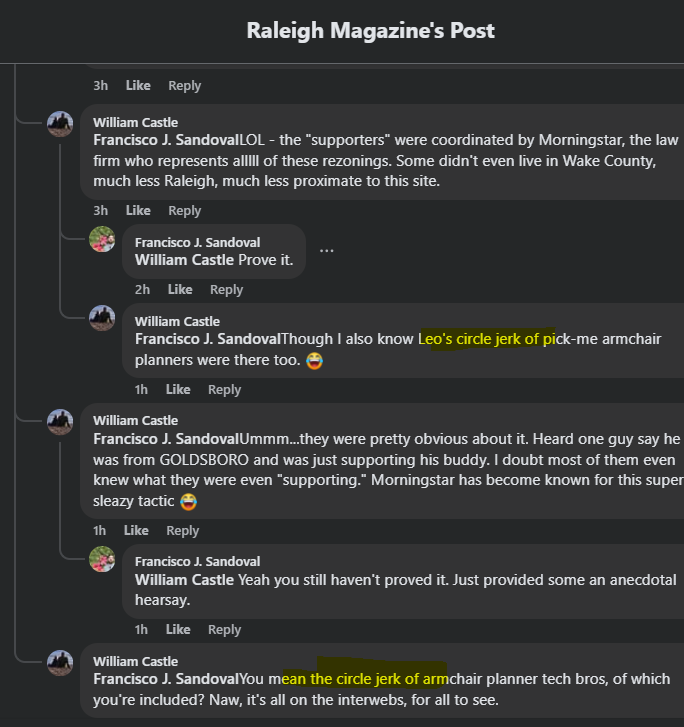Click the "2h" timestamp under "Prove it."

pos(142,290)
